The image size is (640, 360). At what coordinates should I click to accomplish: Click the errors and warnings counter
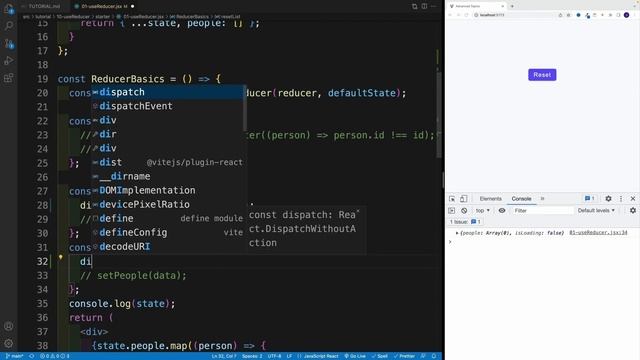click(x=54, y=356)
